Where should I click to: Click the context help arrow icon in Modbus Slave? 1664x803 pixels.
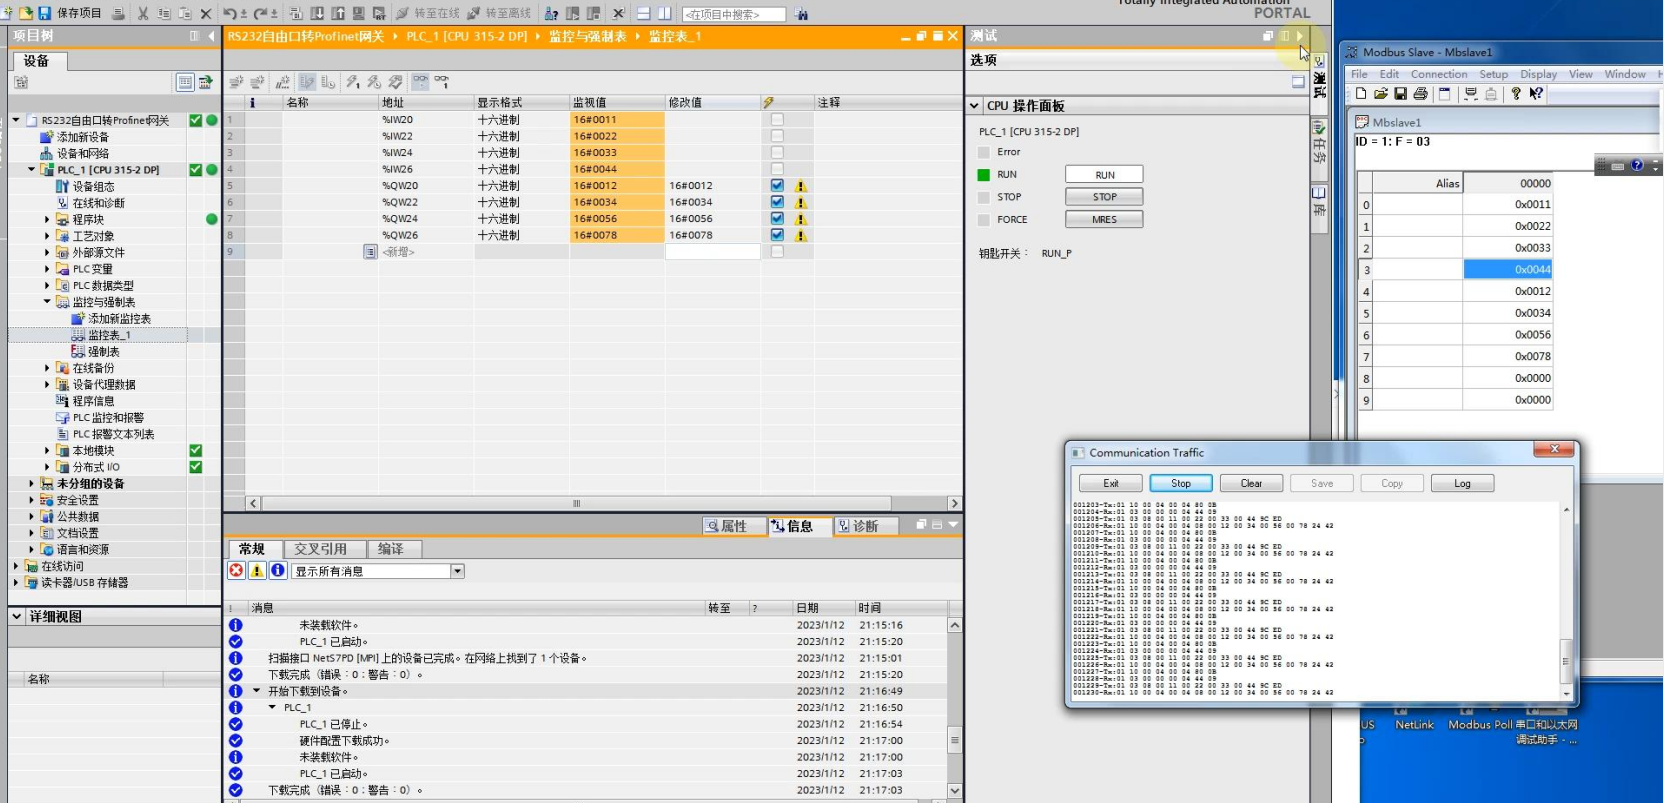pyautogui.click(x=1536, y=93)
